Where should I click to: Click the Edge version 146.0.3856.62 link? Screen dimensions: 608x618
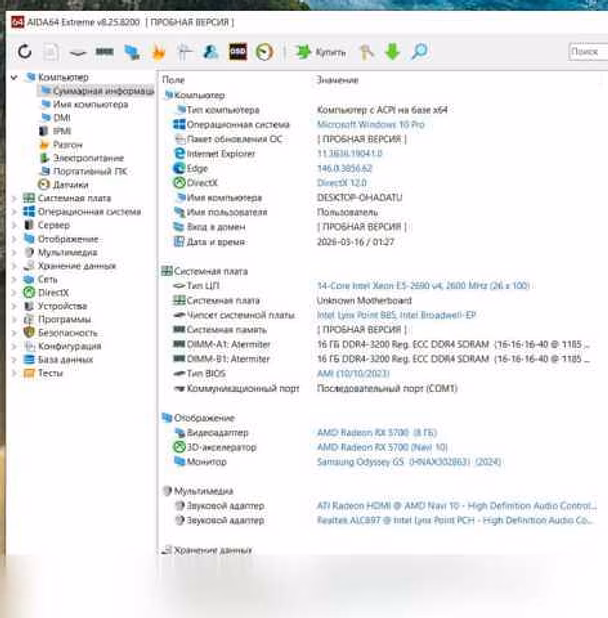pyautogui.click(x=344, y=168)
